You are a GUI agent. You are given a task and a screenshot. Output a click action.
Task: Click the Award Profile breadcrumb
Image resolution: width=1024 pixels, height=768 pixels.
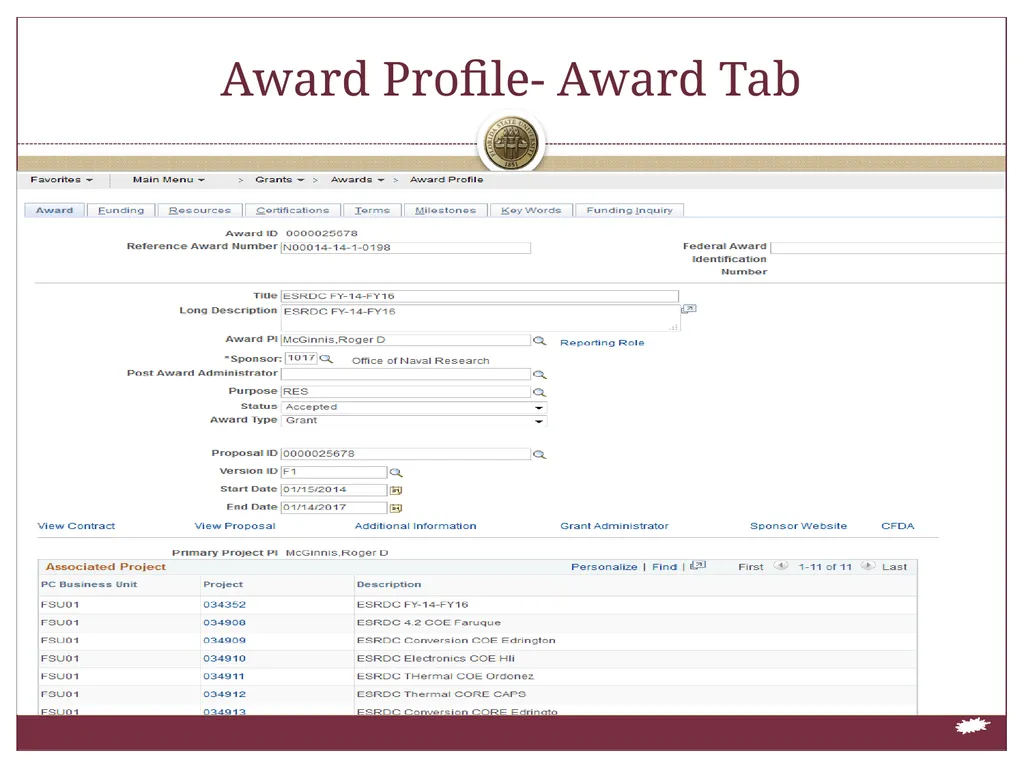coord(447,180)
